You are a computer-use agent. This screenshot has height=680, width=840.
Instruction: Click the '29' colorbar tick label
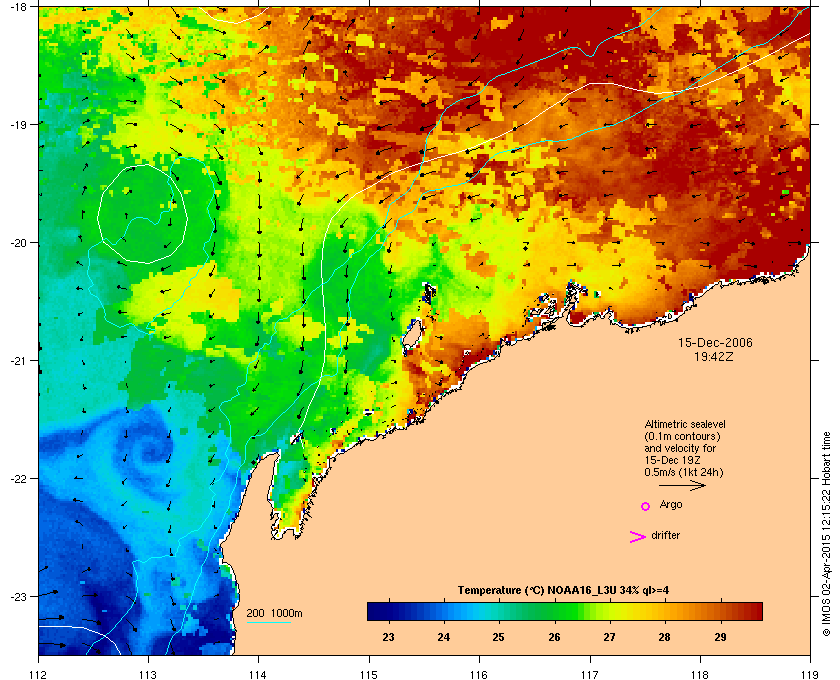721,637
